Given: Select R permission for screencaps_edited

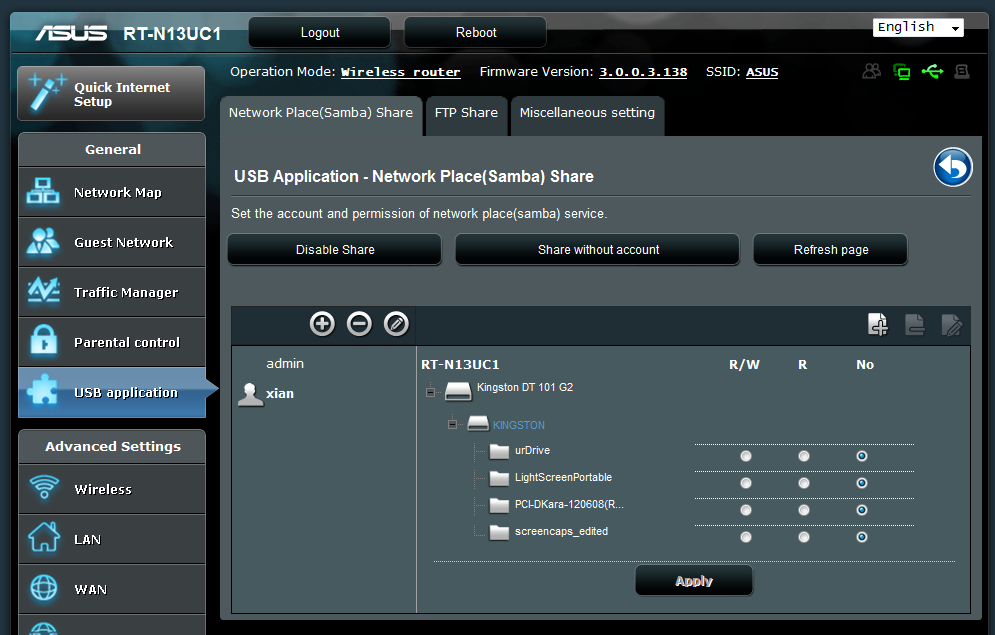Looking at the screenshot, I should (803, 537).
